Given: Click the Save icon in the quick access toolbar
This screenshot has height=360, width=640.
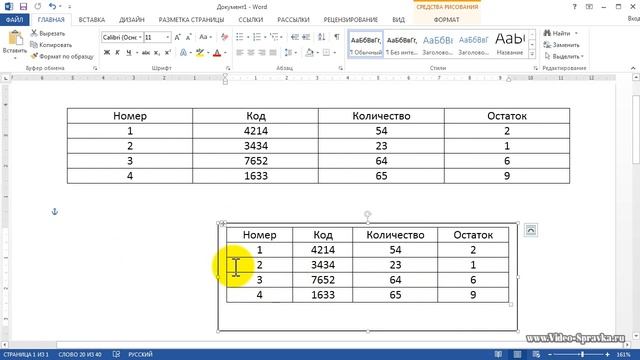Looking at the screenshot, I should click(x=23, y=7).
